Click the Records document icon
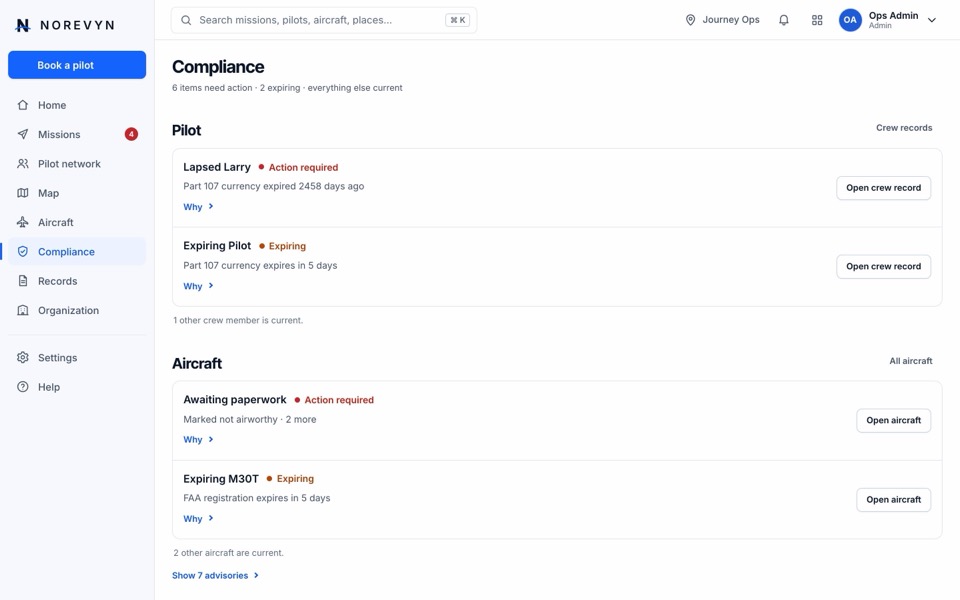This screenshot has height=600, width=960. point(23,281)
